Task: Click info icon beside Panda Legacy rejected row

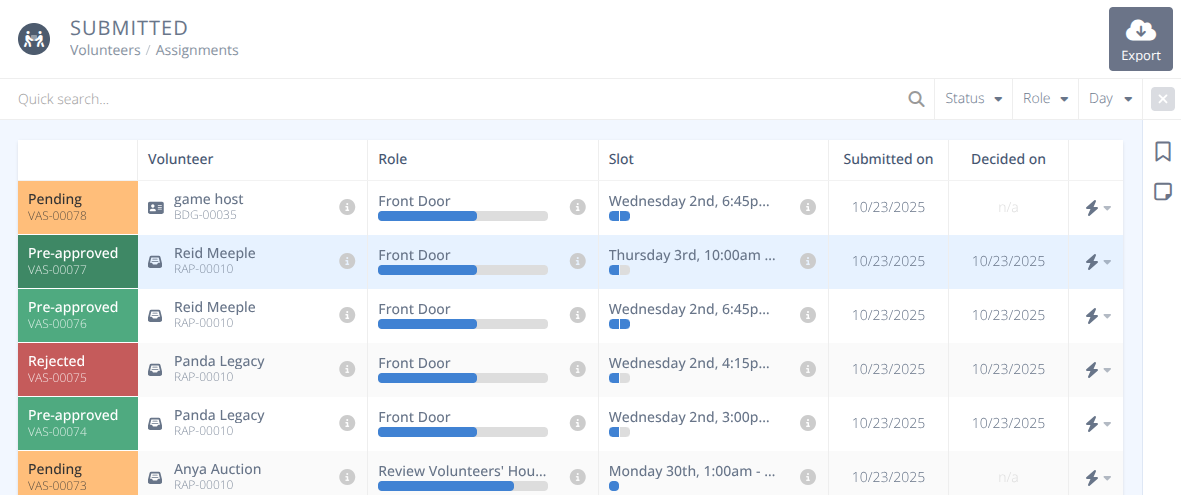Action: tap(347, 369)
